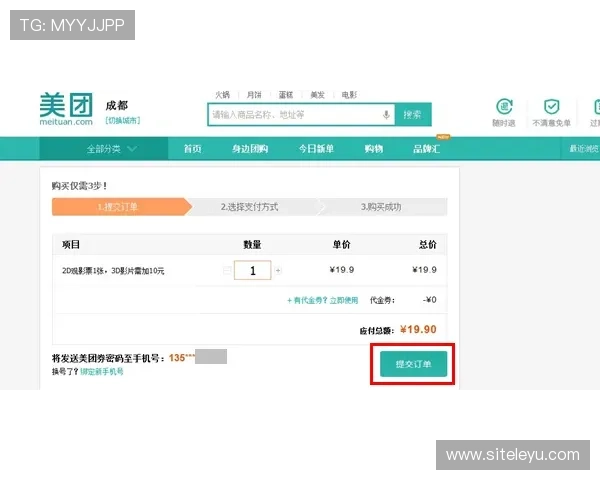
Task: Click step 2.选择支付方式 in progress bar
Action: pyautogui.click(x=253, y=207)
